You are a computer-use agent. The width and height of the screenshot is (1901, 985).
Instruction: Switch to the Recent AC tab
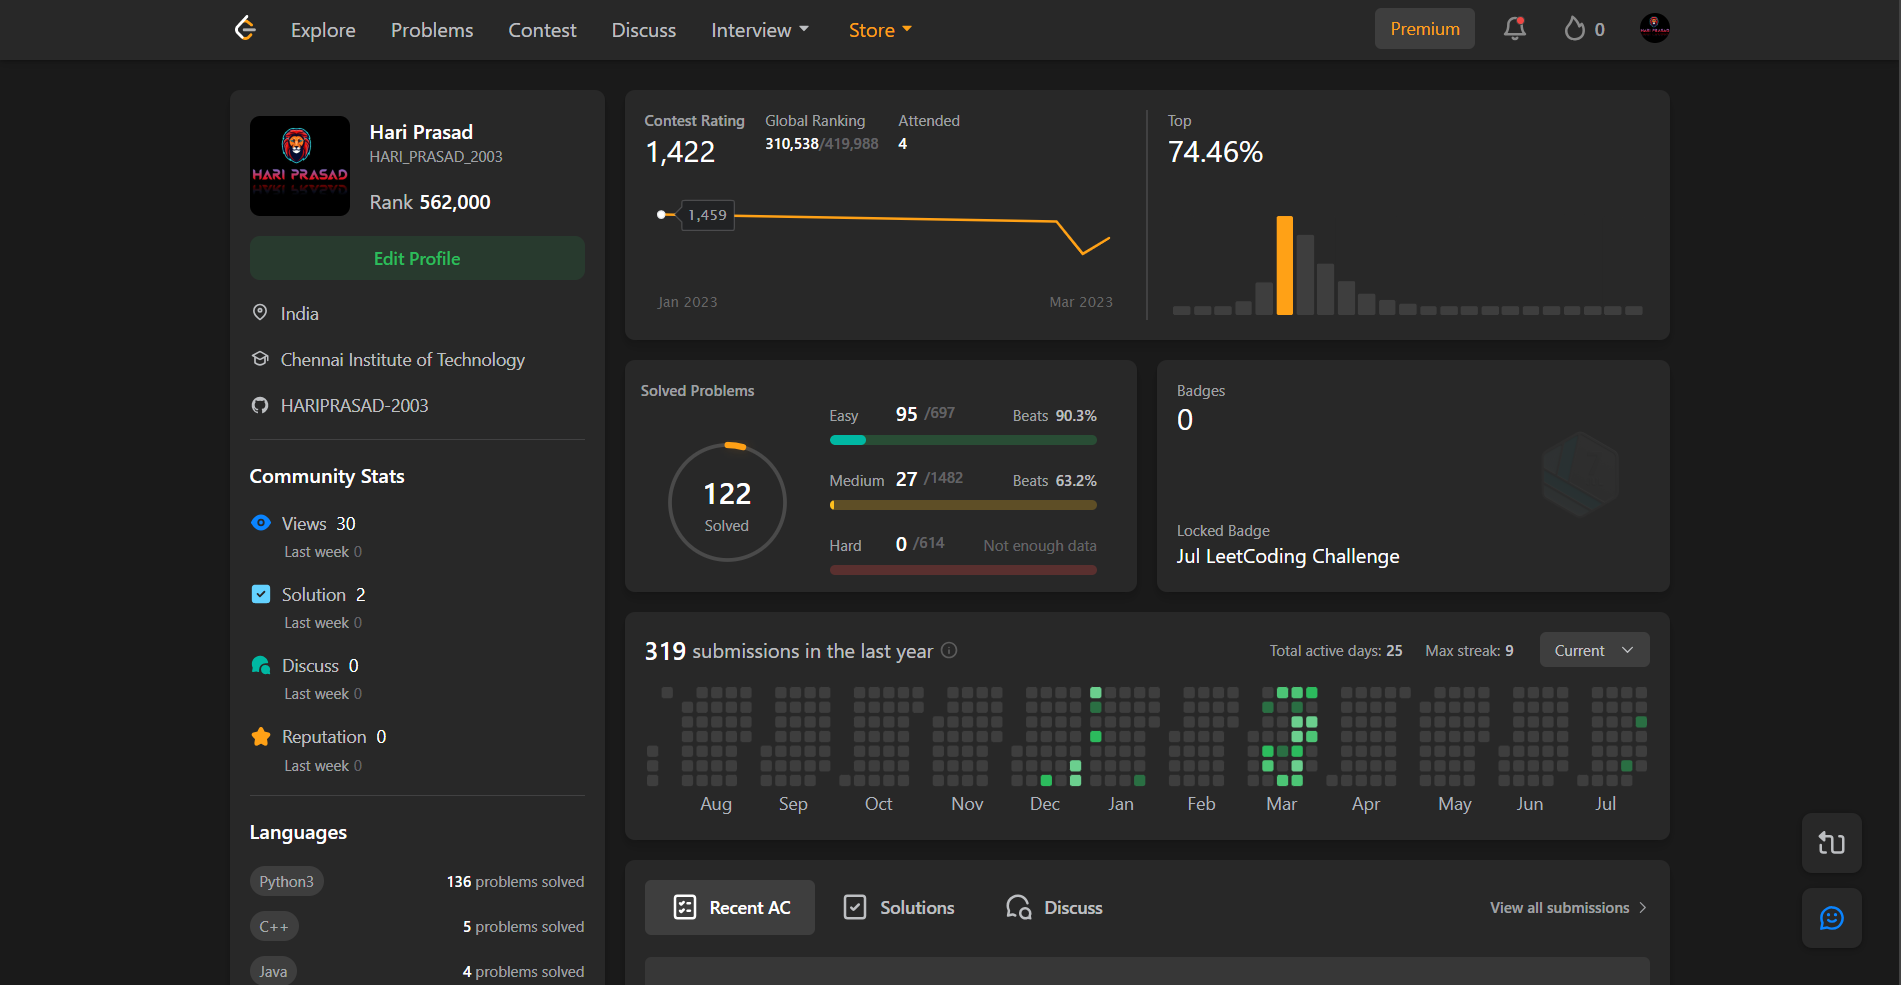click(x=730, y=907)
